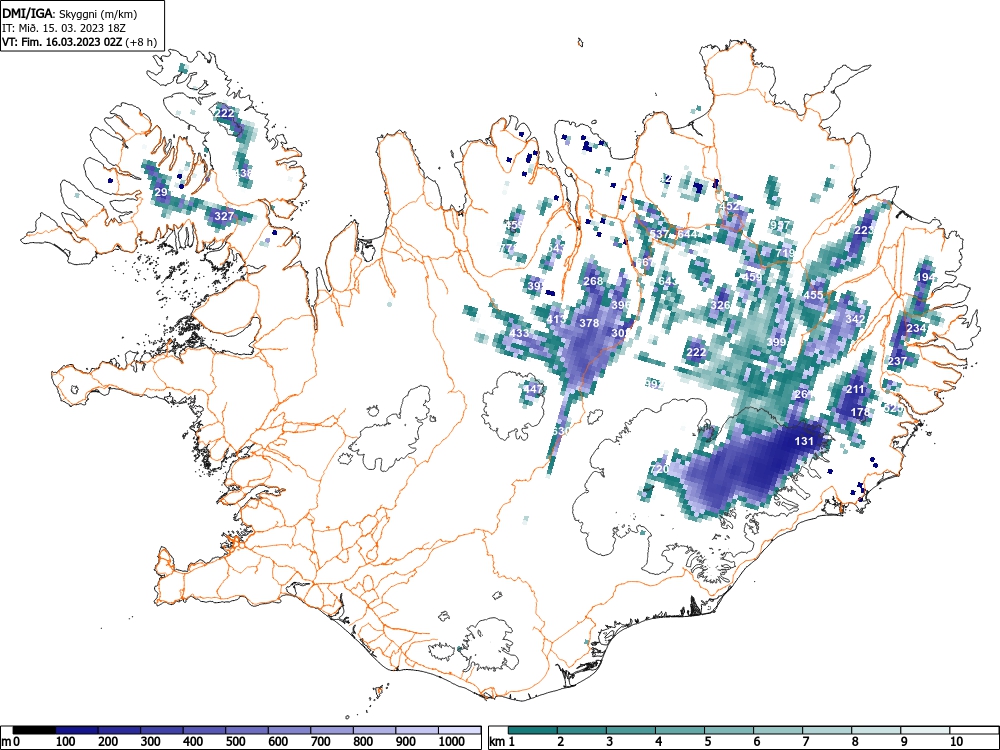Click the '700' legend label
The width and height of the screenshot is (1000, 750).
point(320,742)
